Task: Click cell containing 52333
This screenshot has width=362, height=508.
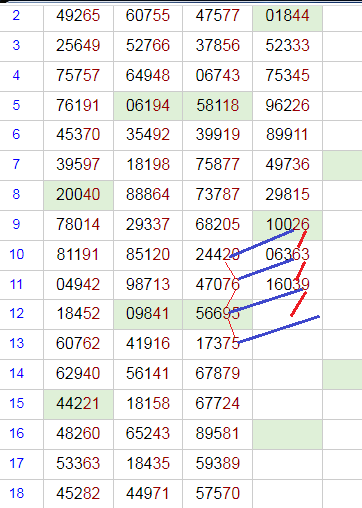Action: point(287,46)
